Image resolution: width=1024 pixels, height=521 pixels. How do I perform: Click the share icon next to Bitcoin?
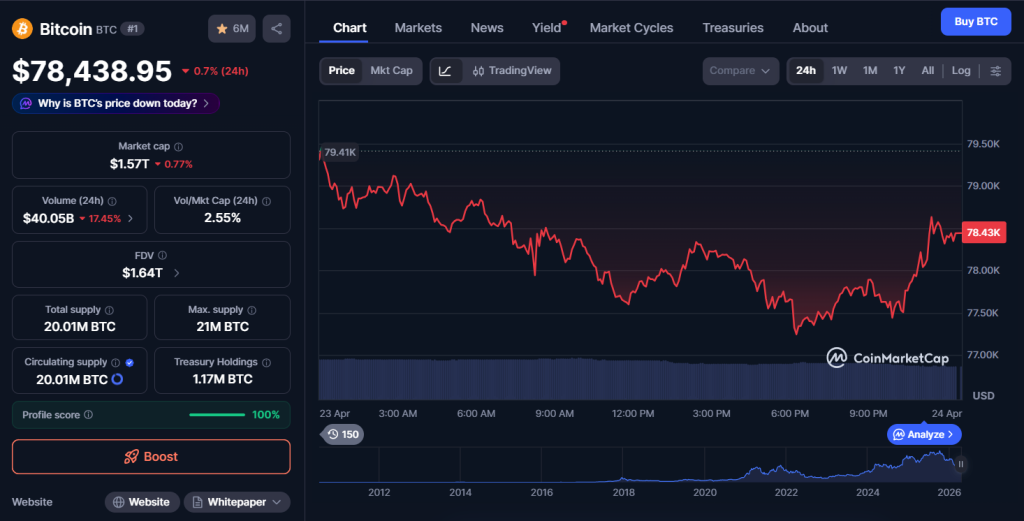(x=277, y=29)
